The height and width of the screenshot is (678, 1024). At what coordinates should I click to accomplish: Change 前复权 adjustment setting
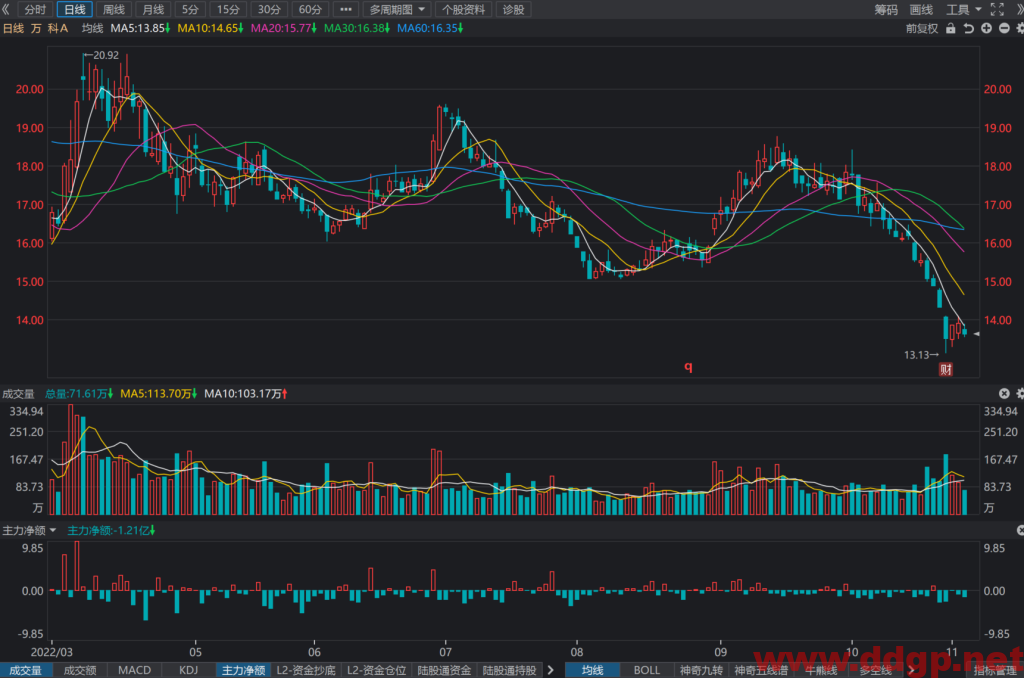tap(921, 29)
